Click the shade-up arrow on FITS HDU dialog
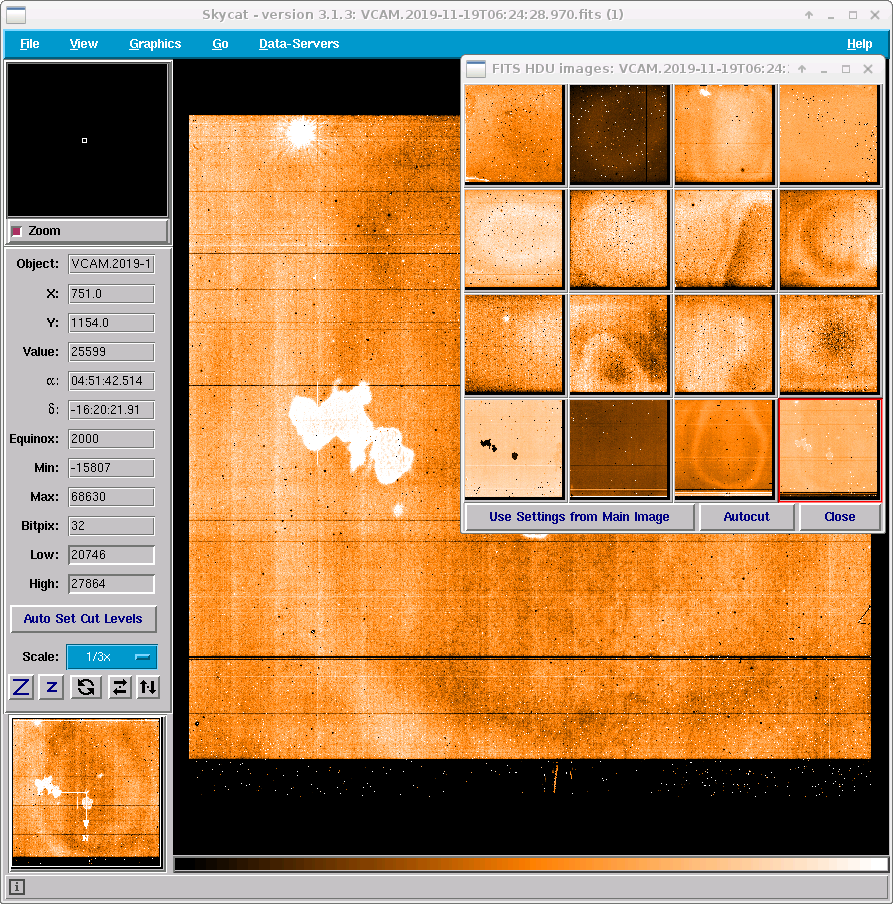 801,69
